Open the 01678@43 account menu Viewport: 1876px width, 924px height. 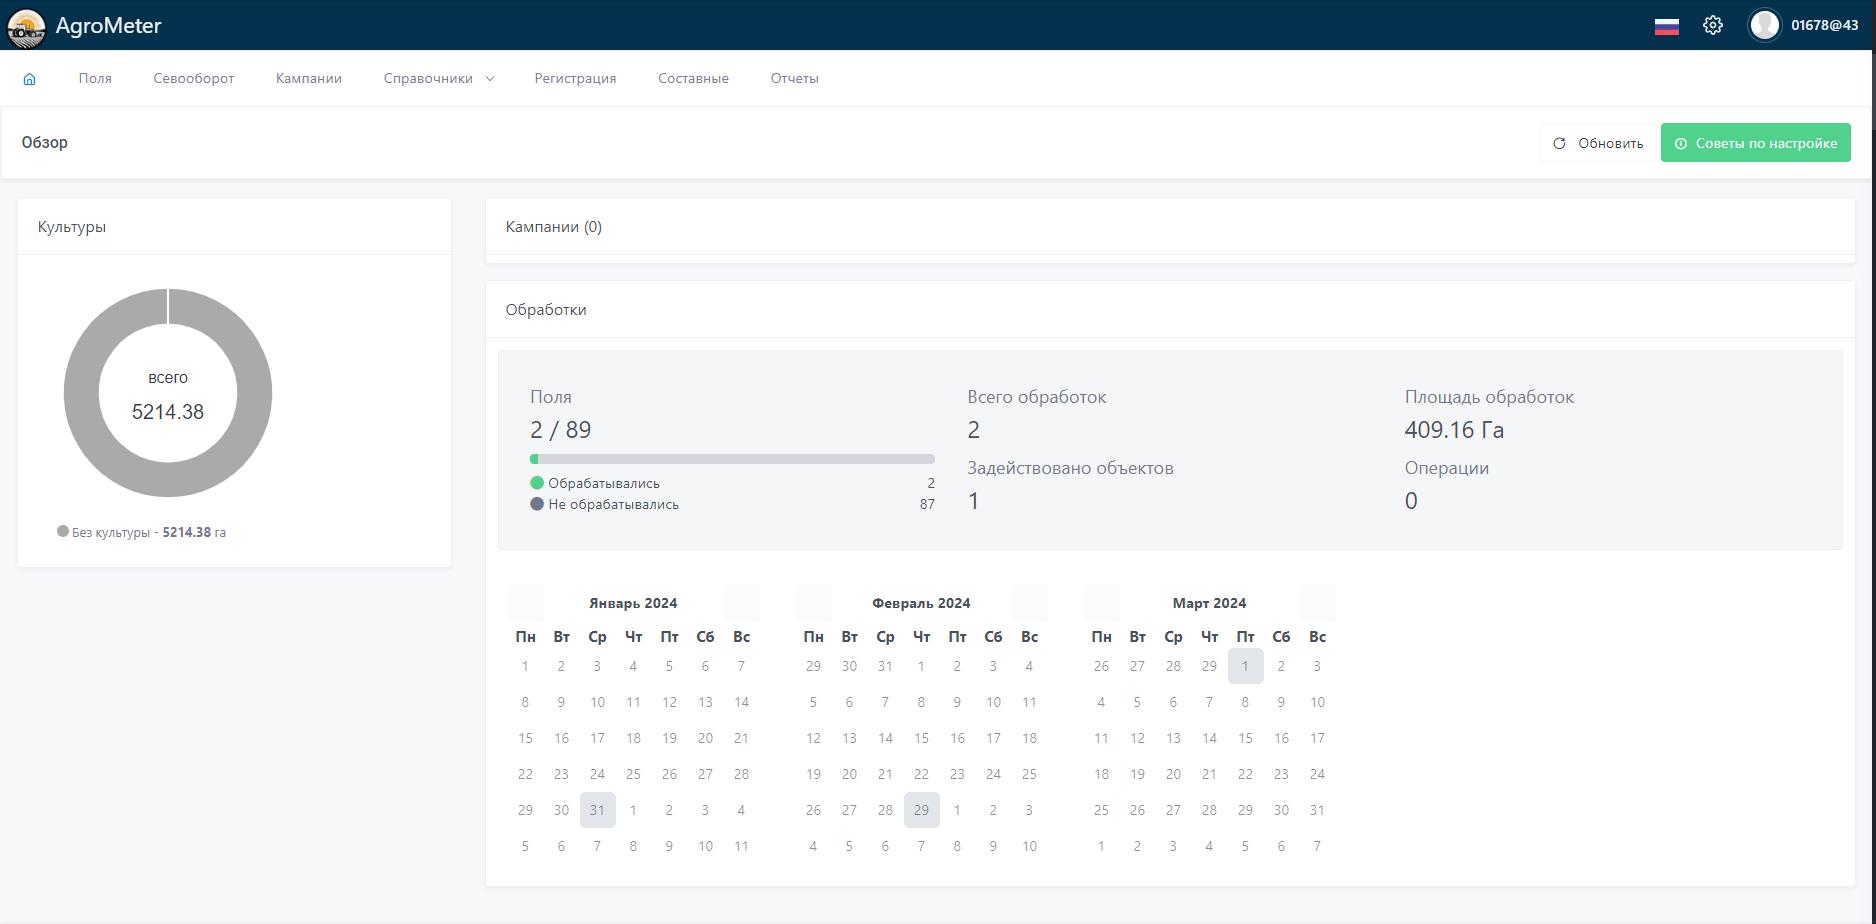point(1824,26)
